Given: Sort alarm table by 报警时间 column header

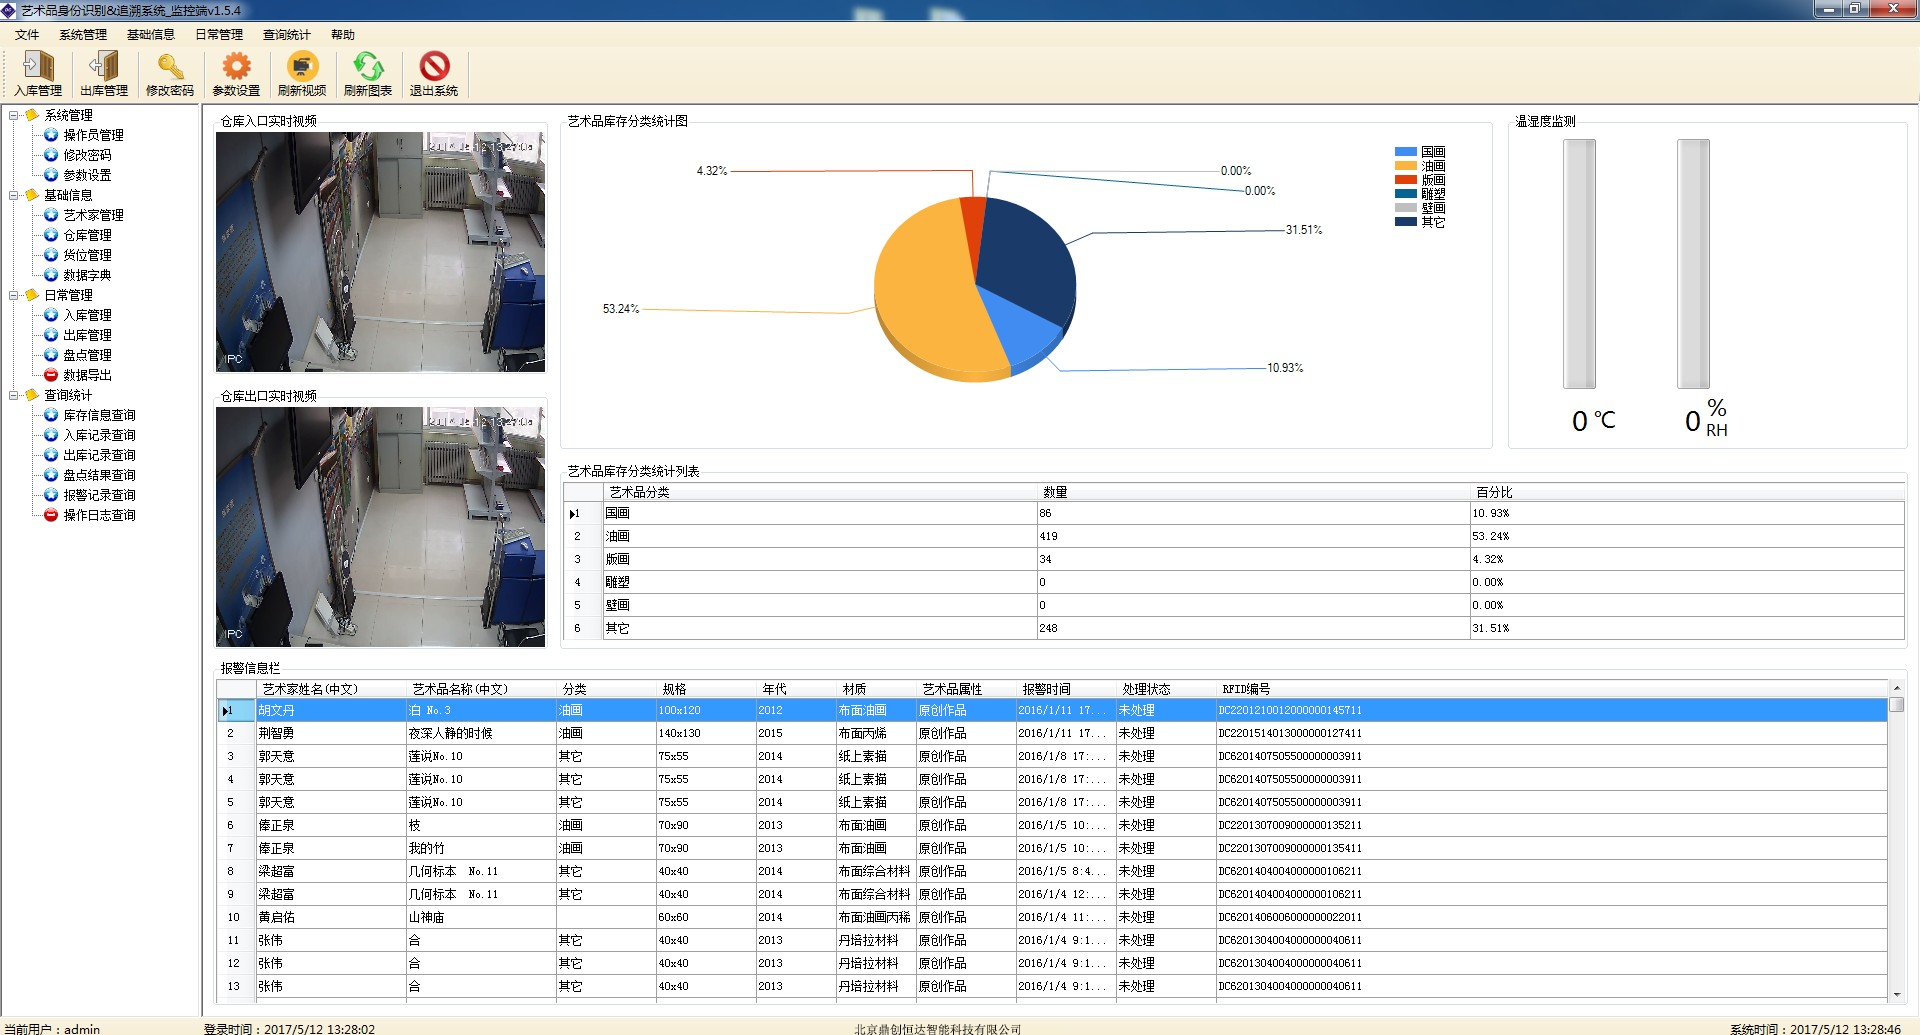Looking at the screenshot, I should pos(1046,689).
